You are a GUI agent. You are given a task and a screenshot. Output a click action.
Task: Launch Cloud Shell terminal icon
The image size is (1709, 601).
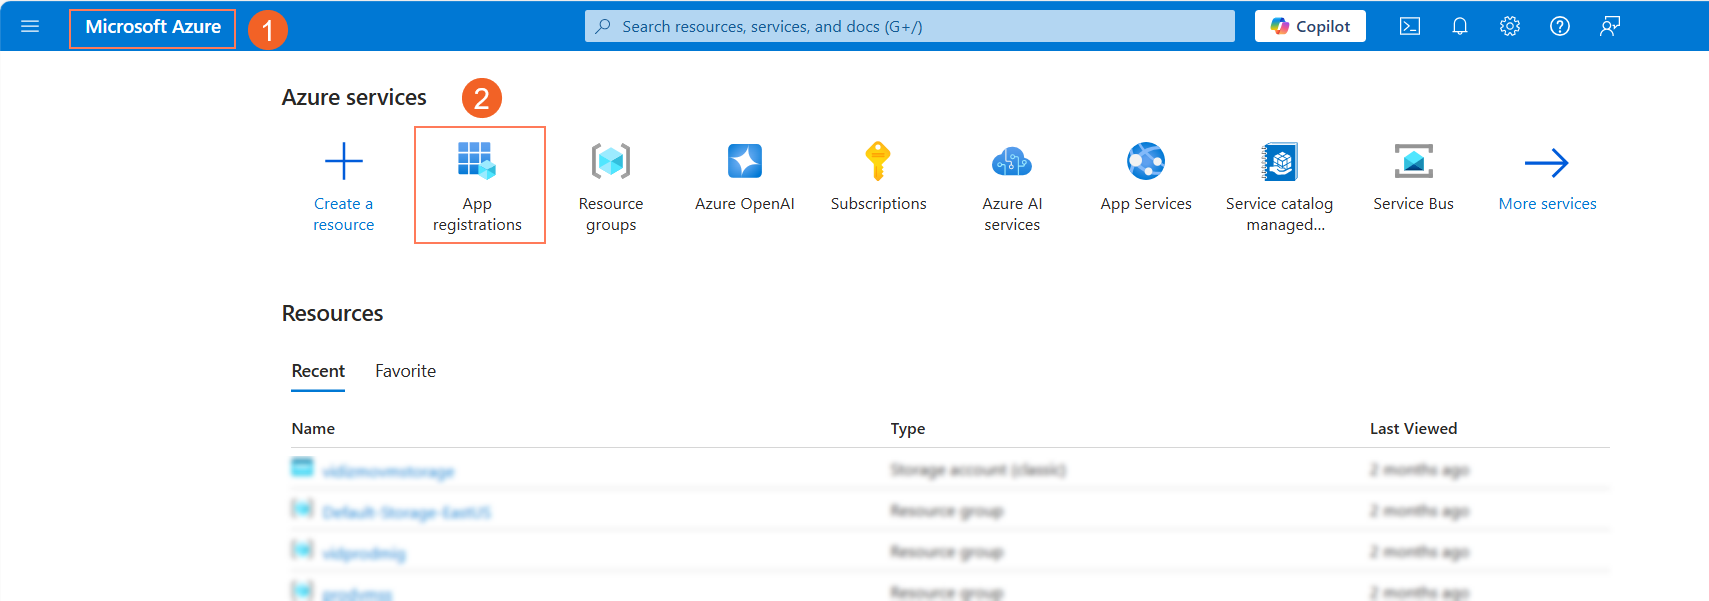point(1410,27)
